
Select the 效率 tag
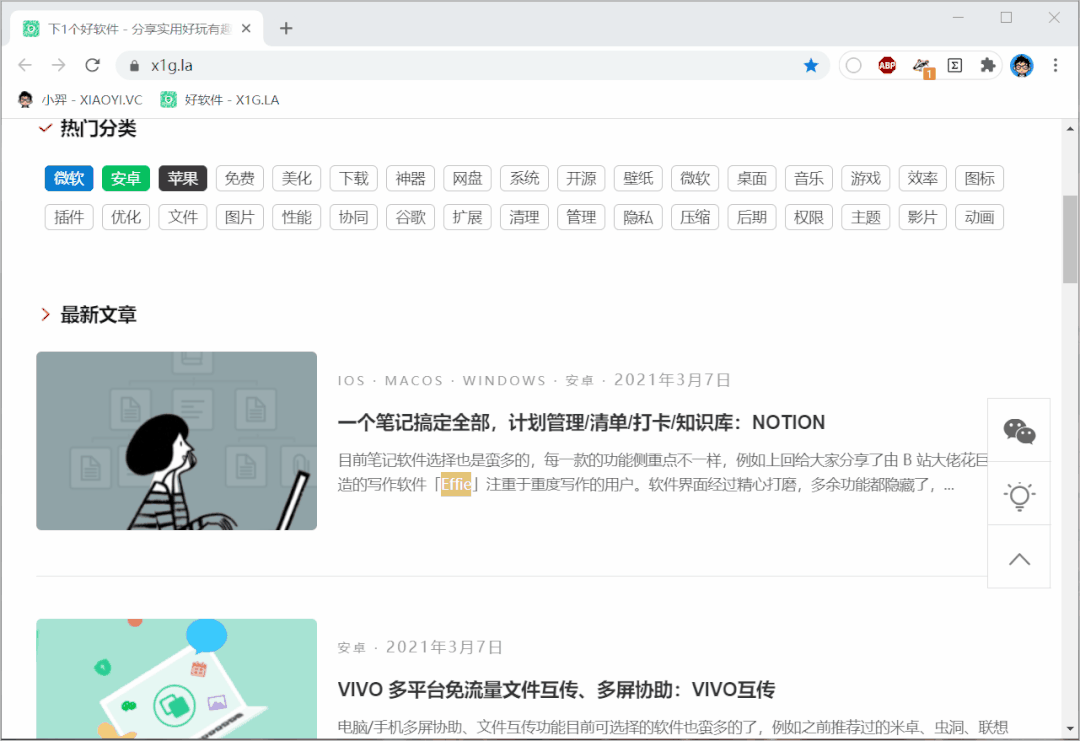coord(923,178)
